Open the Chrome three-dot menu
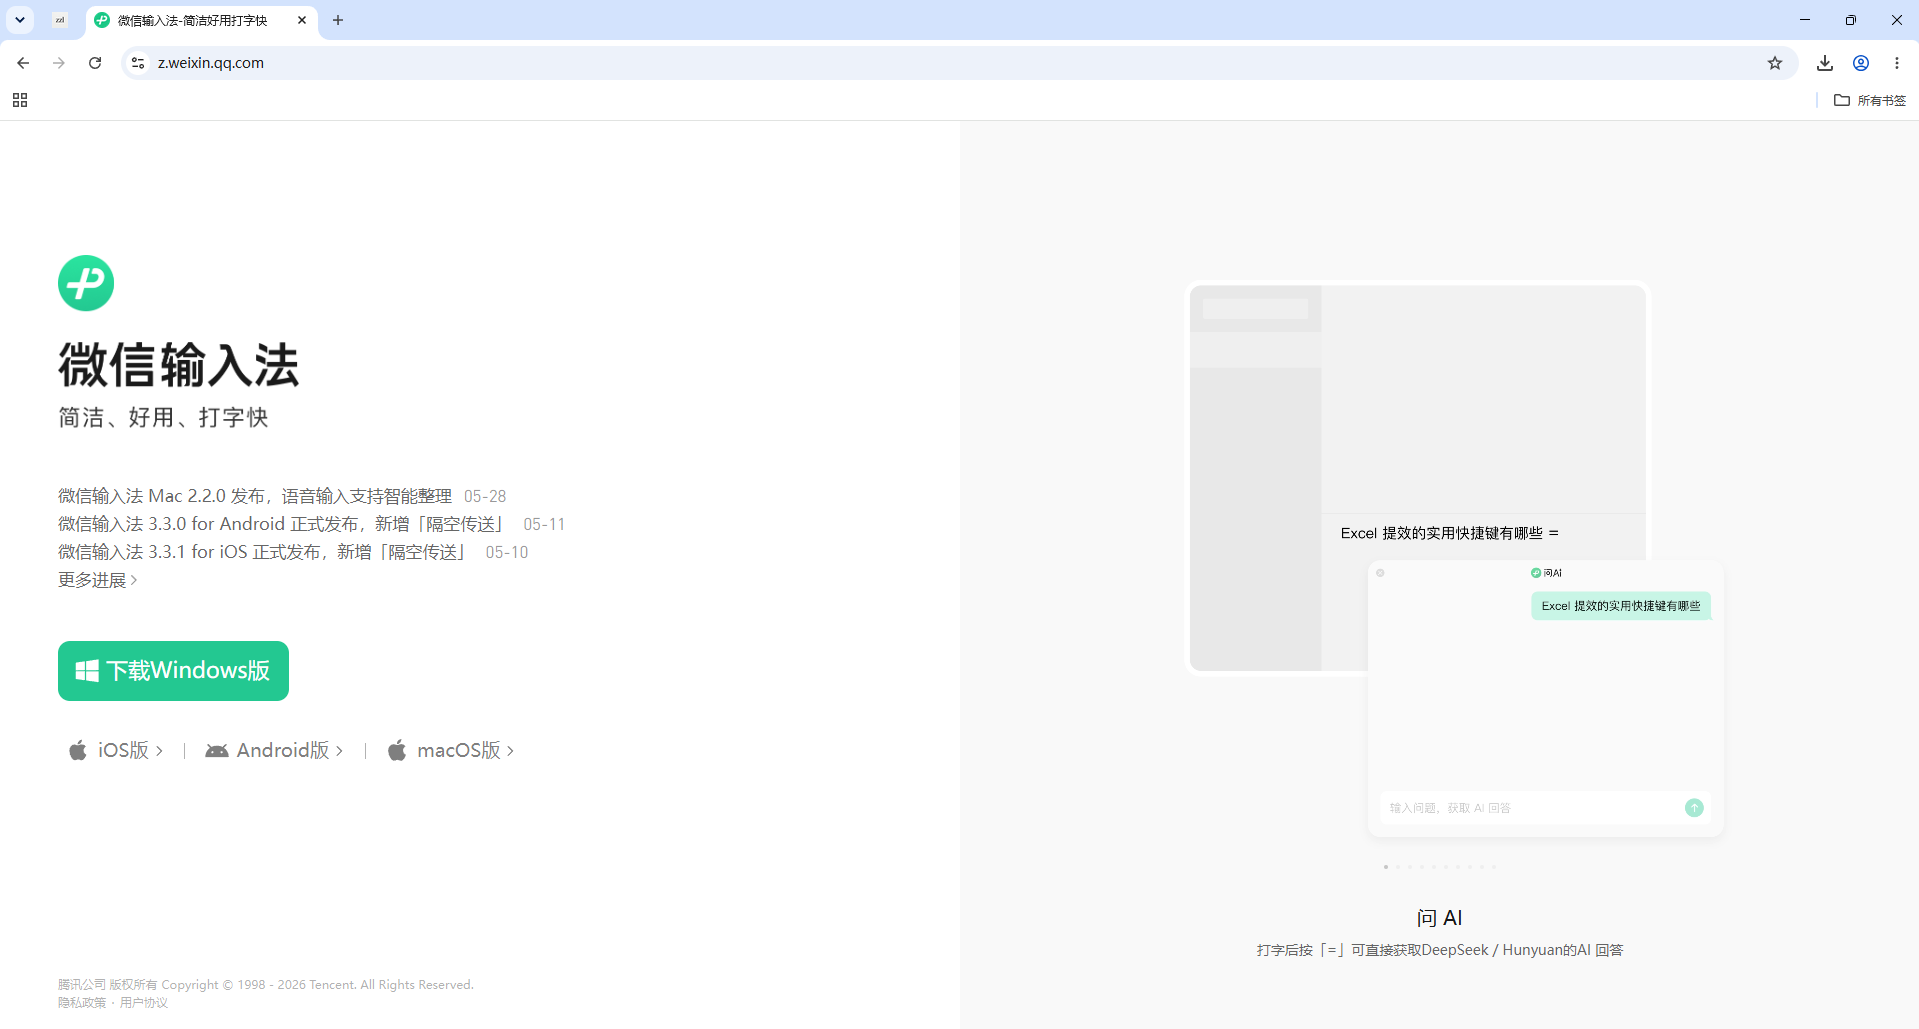Viewport: 1919px width, 1029px height. point(1897,63)
